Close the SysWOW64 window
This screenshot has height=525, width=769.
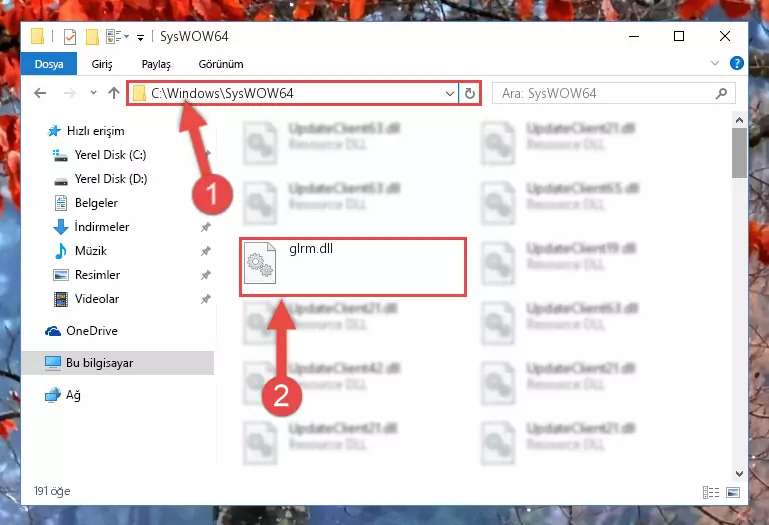tap(724, 36)
